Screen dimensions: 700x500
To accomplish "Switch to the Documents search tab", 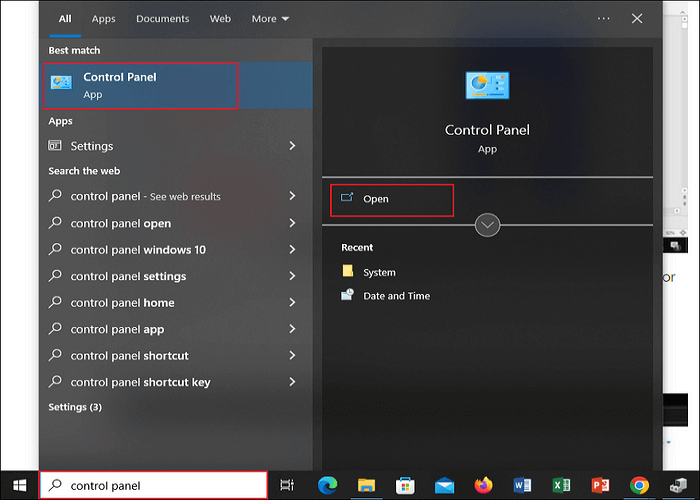I will coord(162,19).
